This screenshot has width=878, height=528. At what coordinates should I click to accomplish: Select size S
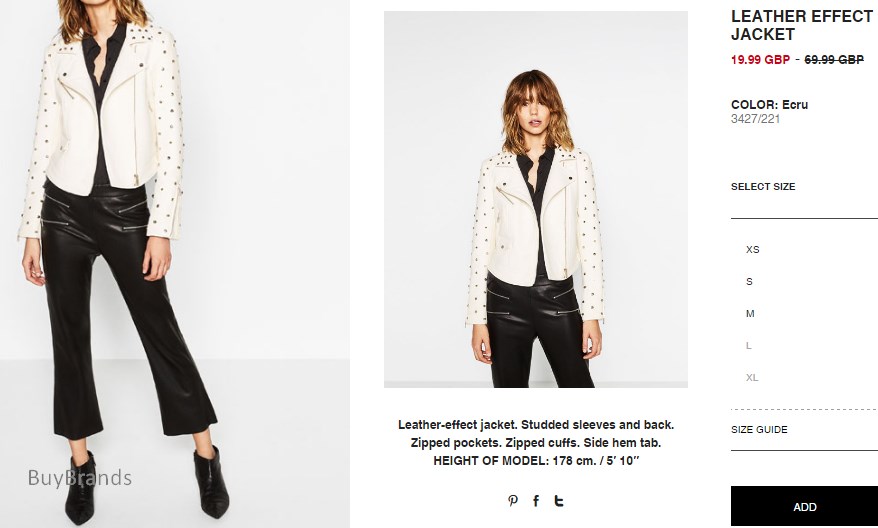tap(749, 282)
